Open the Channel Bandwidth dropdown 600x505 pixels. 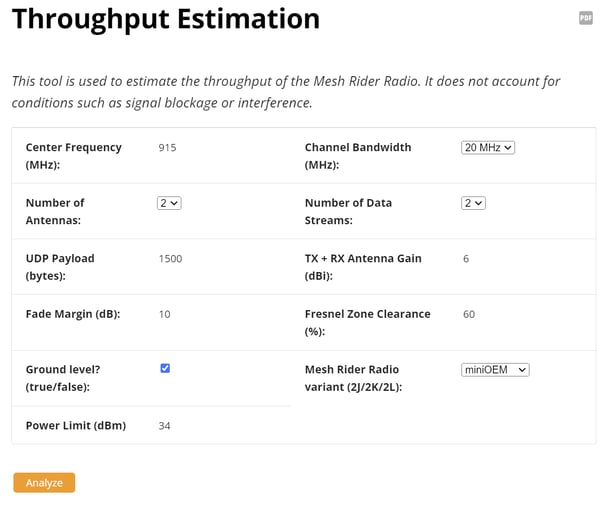tap(488, 147)
